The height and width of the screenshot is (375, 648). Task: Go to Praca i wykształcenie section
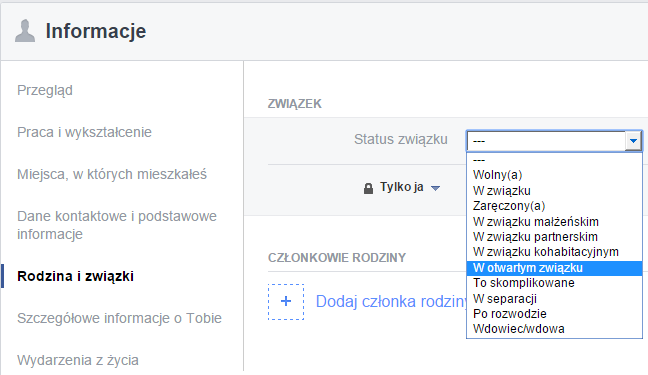[84, 132]
